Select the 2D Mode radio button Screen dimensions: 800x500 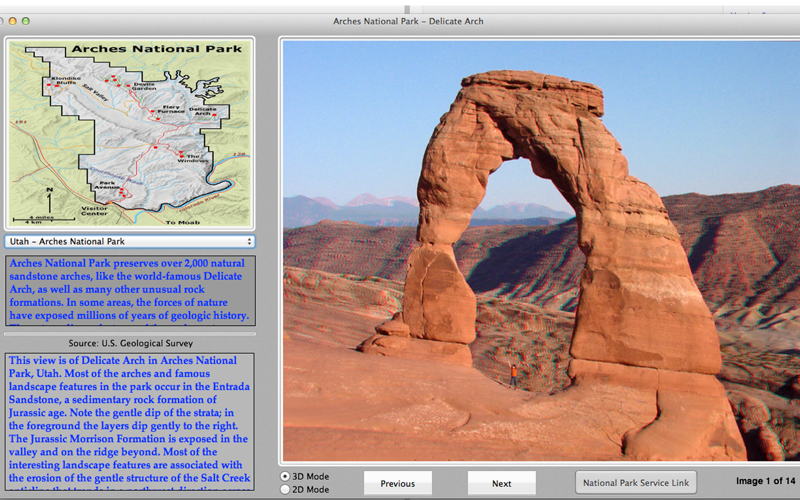285,489
